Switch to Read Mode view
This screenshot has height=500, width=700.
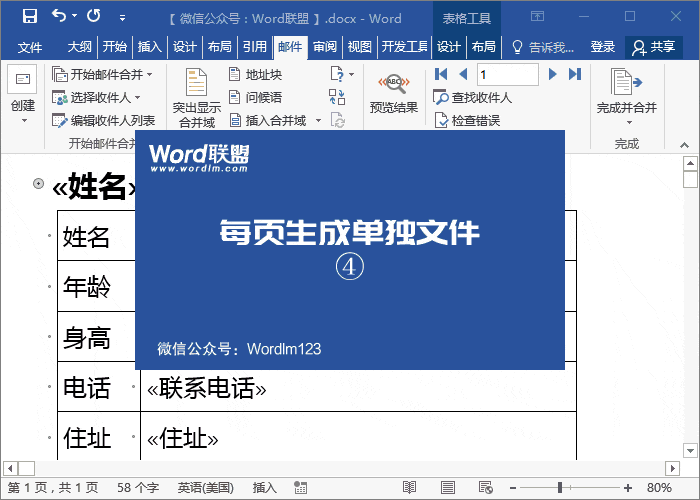[x=409, y=488]
